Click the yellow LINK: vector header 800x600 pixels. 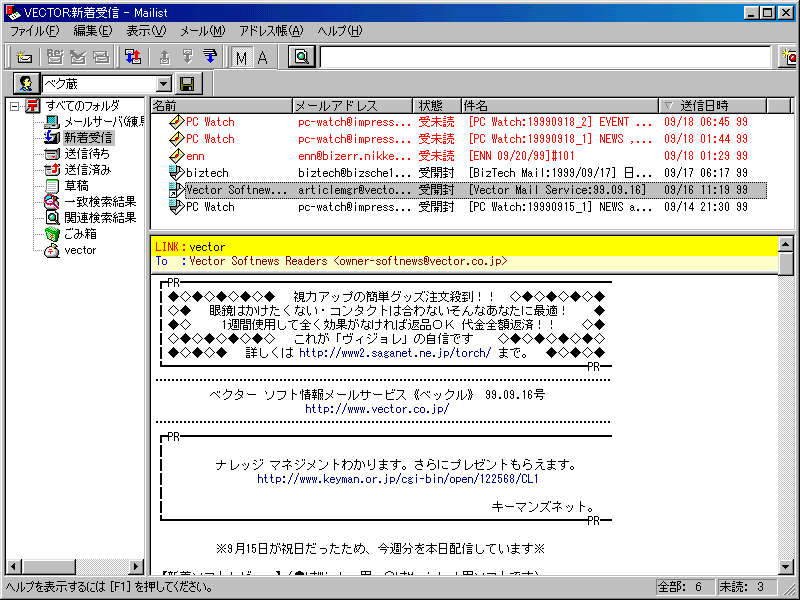coord(464,247)
